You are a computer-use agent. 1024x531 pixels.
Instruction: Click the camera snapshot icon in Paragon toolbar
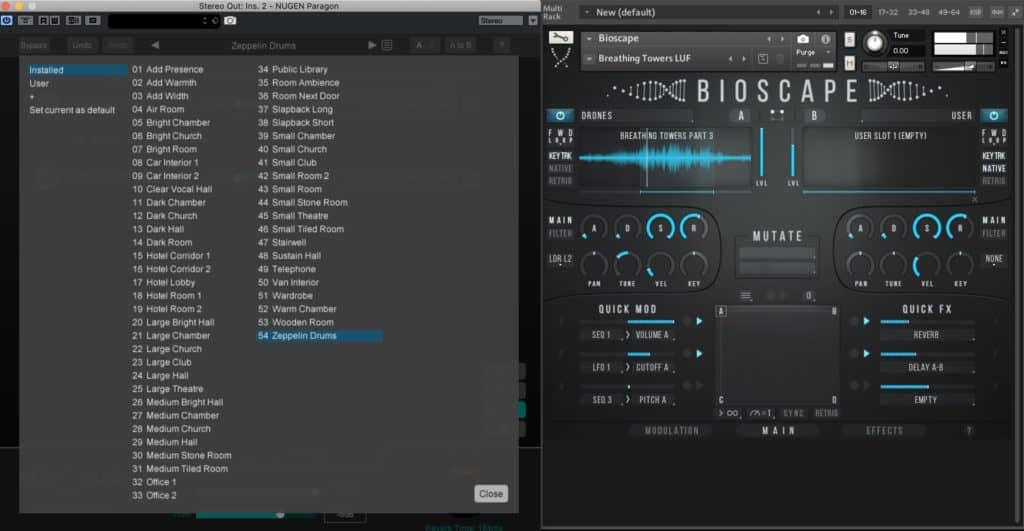coord(230,20)
